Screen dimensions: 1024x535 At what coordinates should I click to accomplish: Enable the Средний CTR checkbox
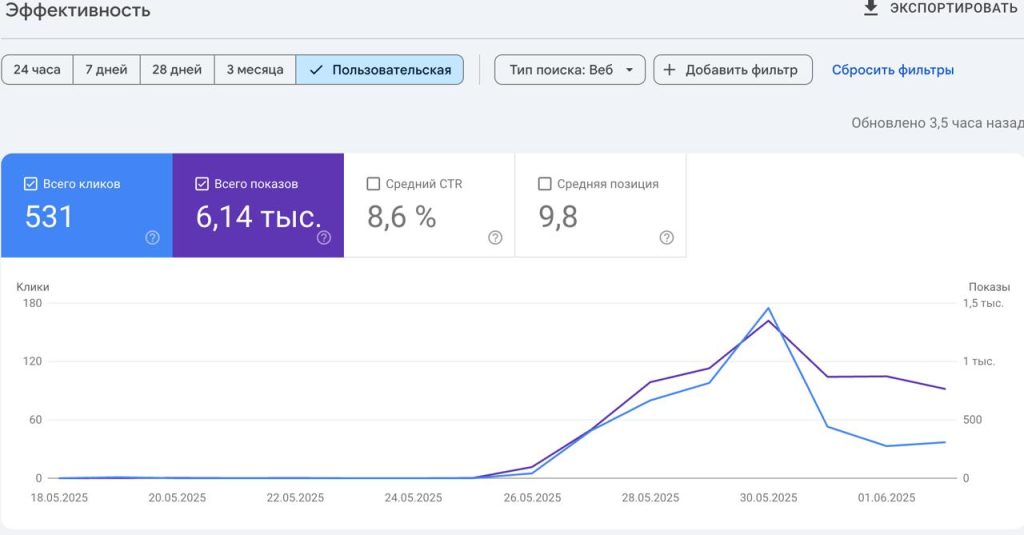[x=373, y=184]
